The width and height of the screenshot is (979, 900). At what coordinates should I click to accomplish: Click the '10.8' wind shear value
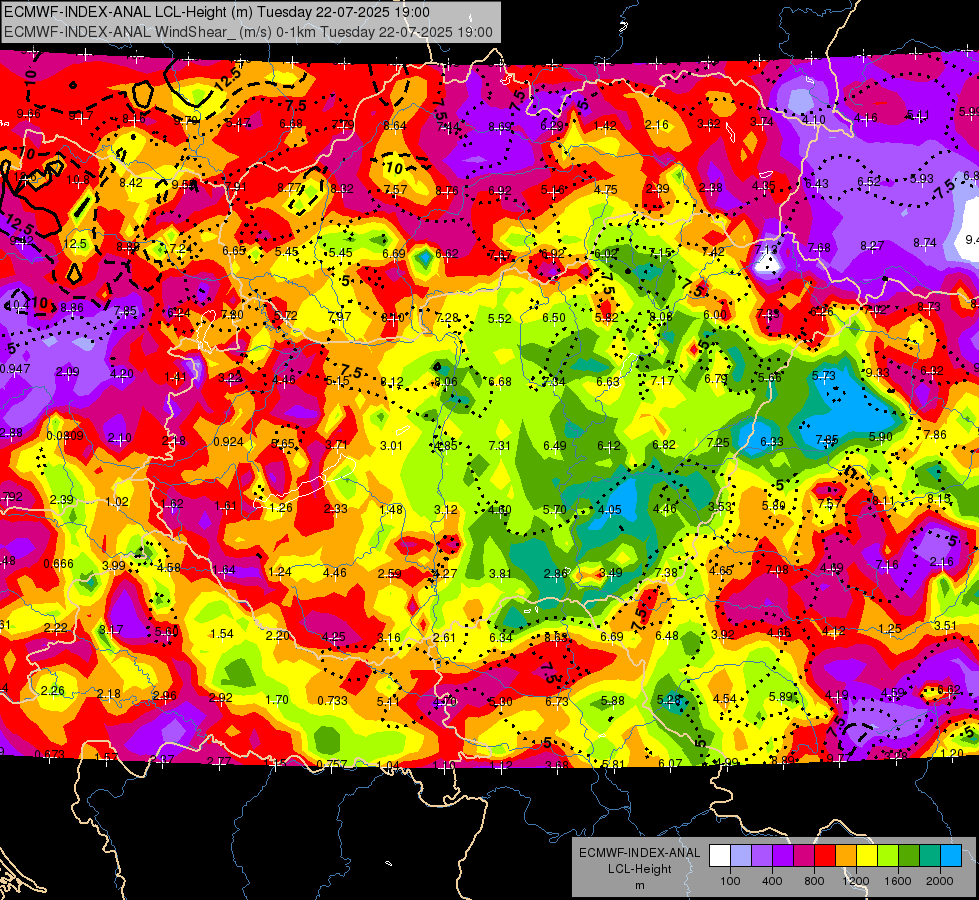[77, 180]
